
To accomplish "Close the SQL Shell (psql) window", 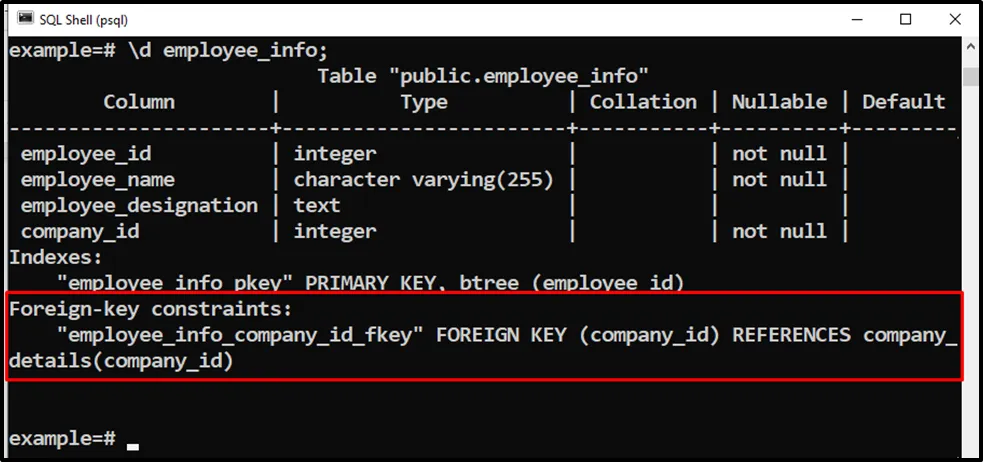I will [x=954, y=19].
